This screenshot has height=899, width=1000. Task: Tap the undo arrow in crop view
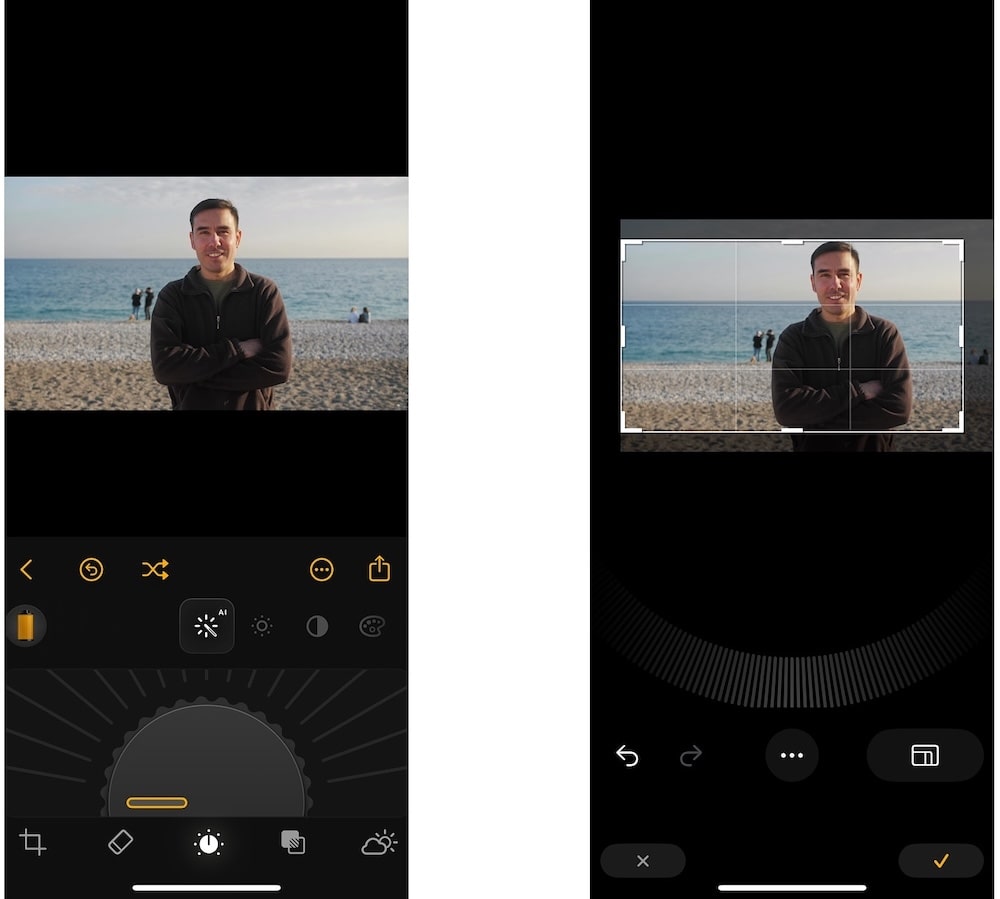pyautogui.click(x=627, y=756)
